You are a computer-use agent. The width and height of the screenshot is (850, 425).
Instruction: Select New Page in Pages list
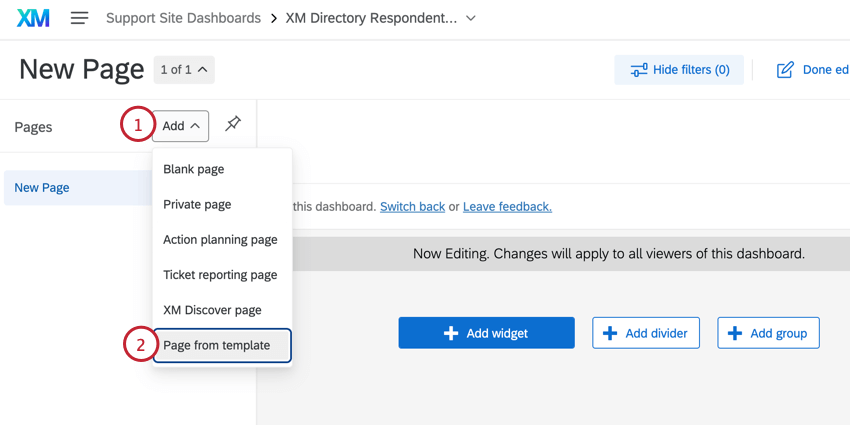pyautogui.click(x=42, y=188)
